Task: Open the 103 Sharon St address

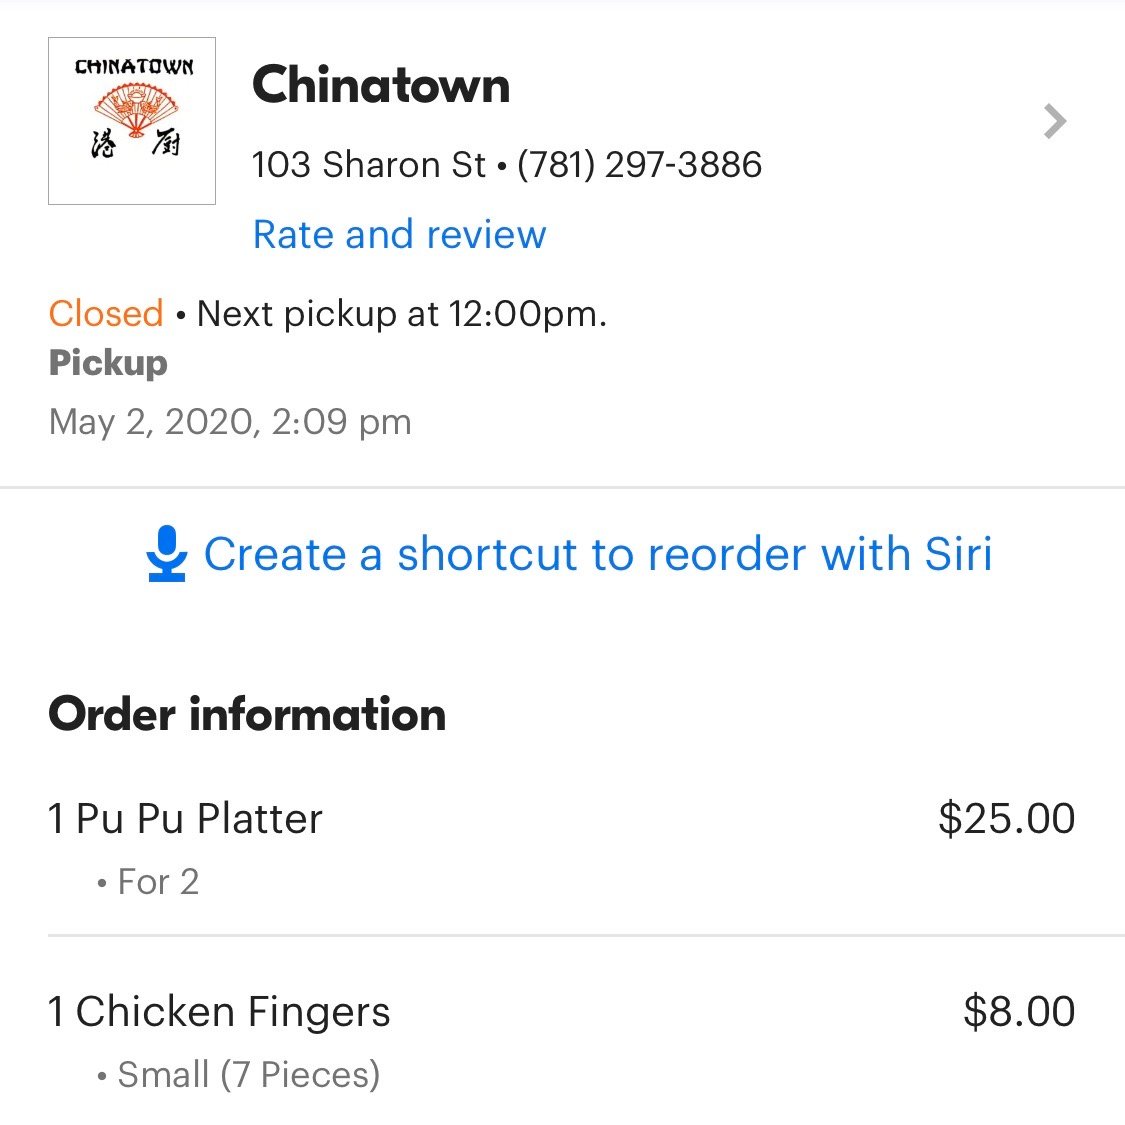Action: pos(368,164)
